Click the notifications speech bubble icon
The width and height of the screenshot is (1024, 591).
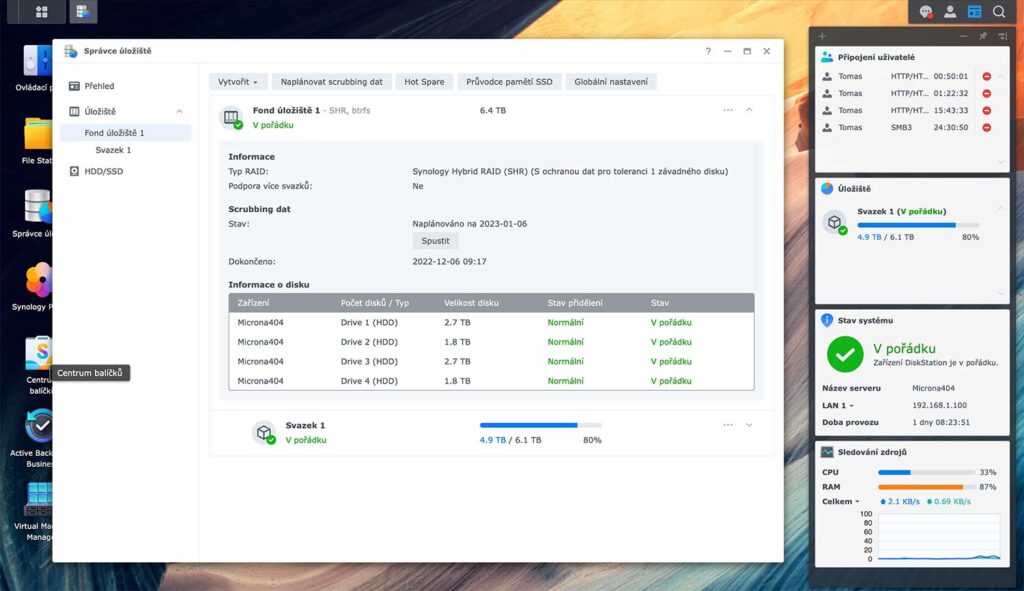pos(925,12)
